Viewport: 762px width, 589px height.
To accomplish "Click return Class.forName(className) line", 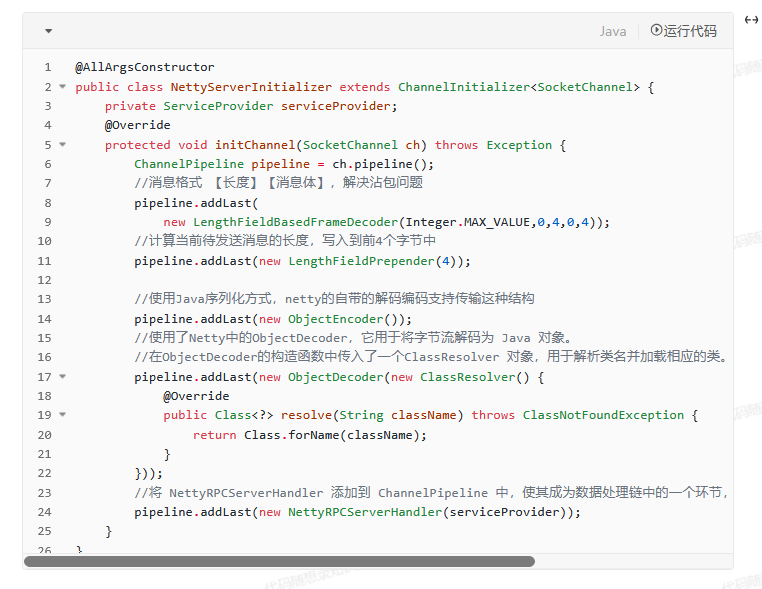I will [310, 435].
